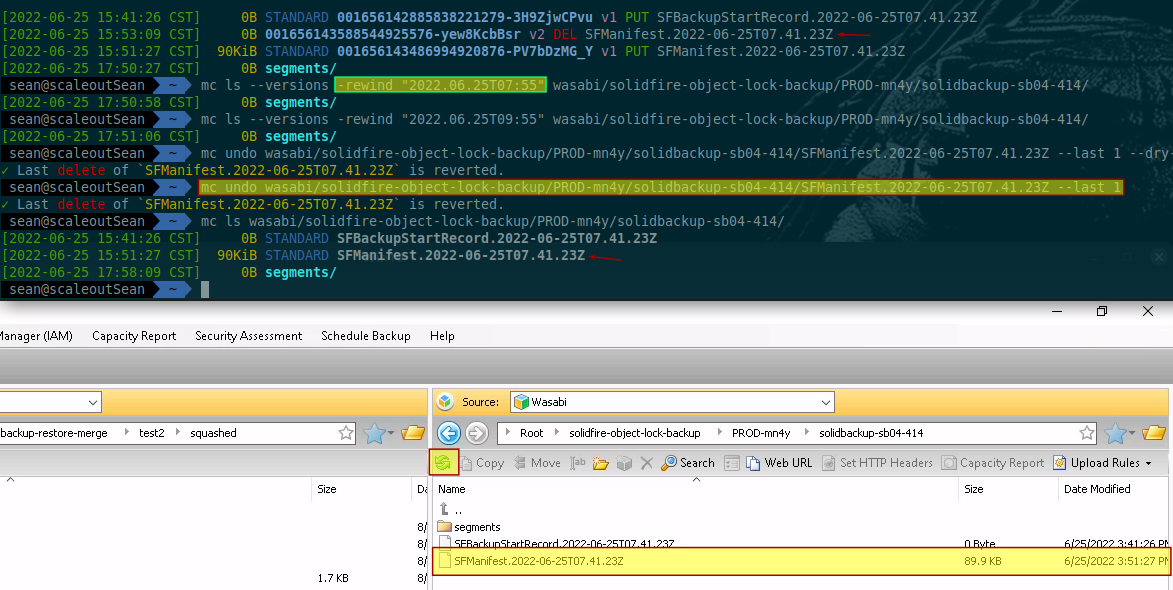
Task: Click the 1.7 KB size in left pane
Action: pyautogui.click(x=333, y=578)
